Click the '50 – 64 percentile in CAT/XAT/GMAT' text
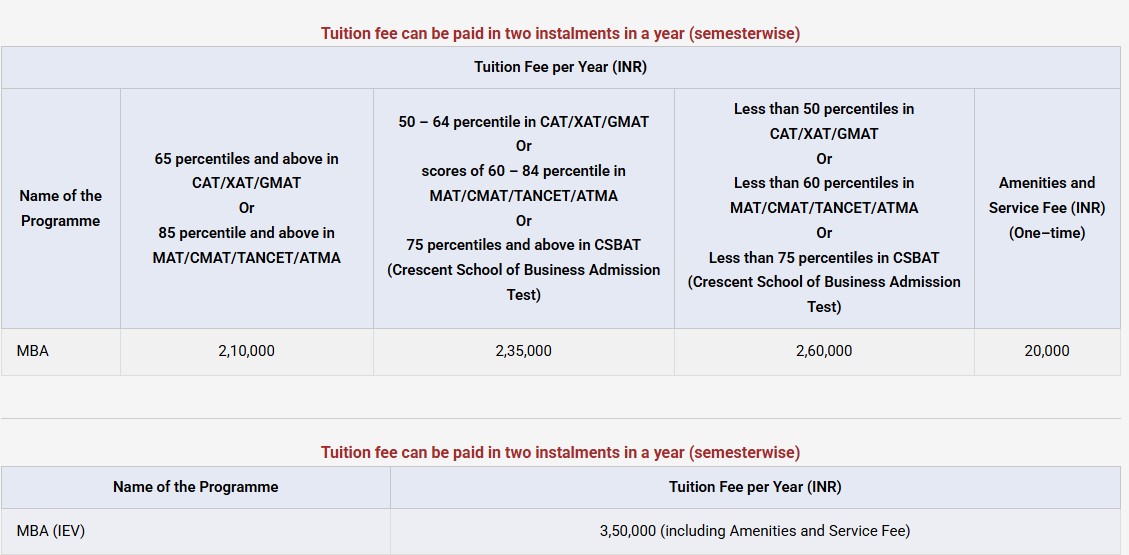 pos(523,122)
